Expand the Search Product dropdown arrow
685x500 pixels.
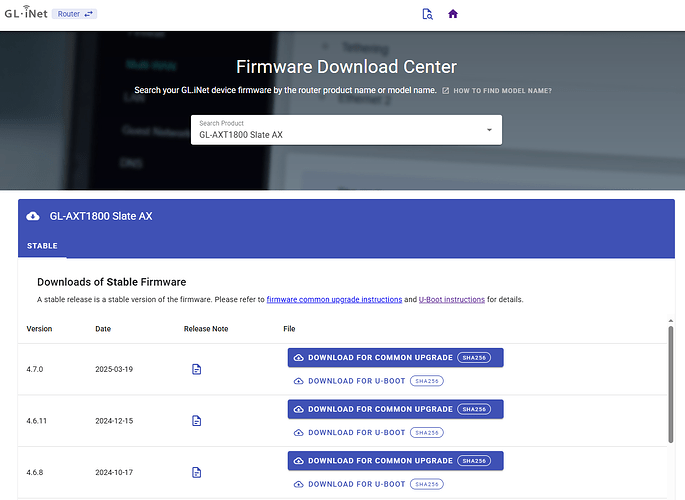[489, 130]
